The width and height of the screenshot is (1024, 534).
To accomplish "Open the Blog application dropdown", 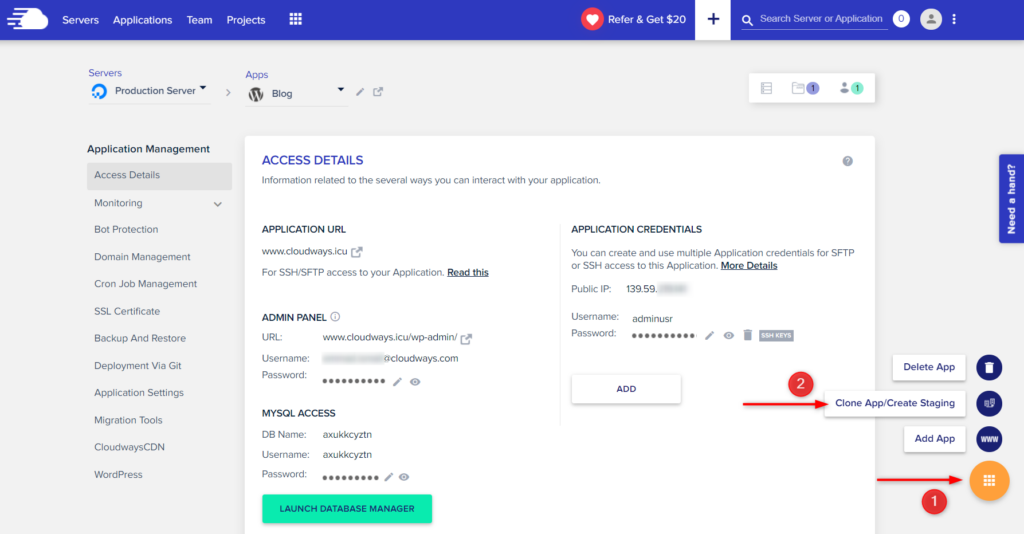I will click(340, 89).
